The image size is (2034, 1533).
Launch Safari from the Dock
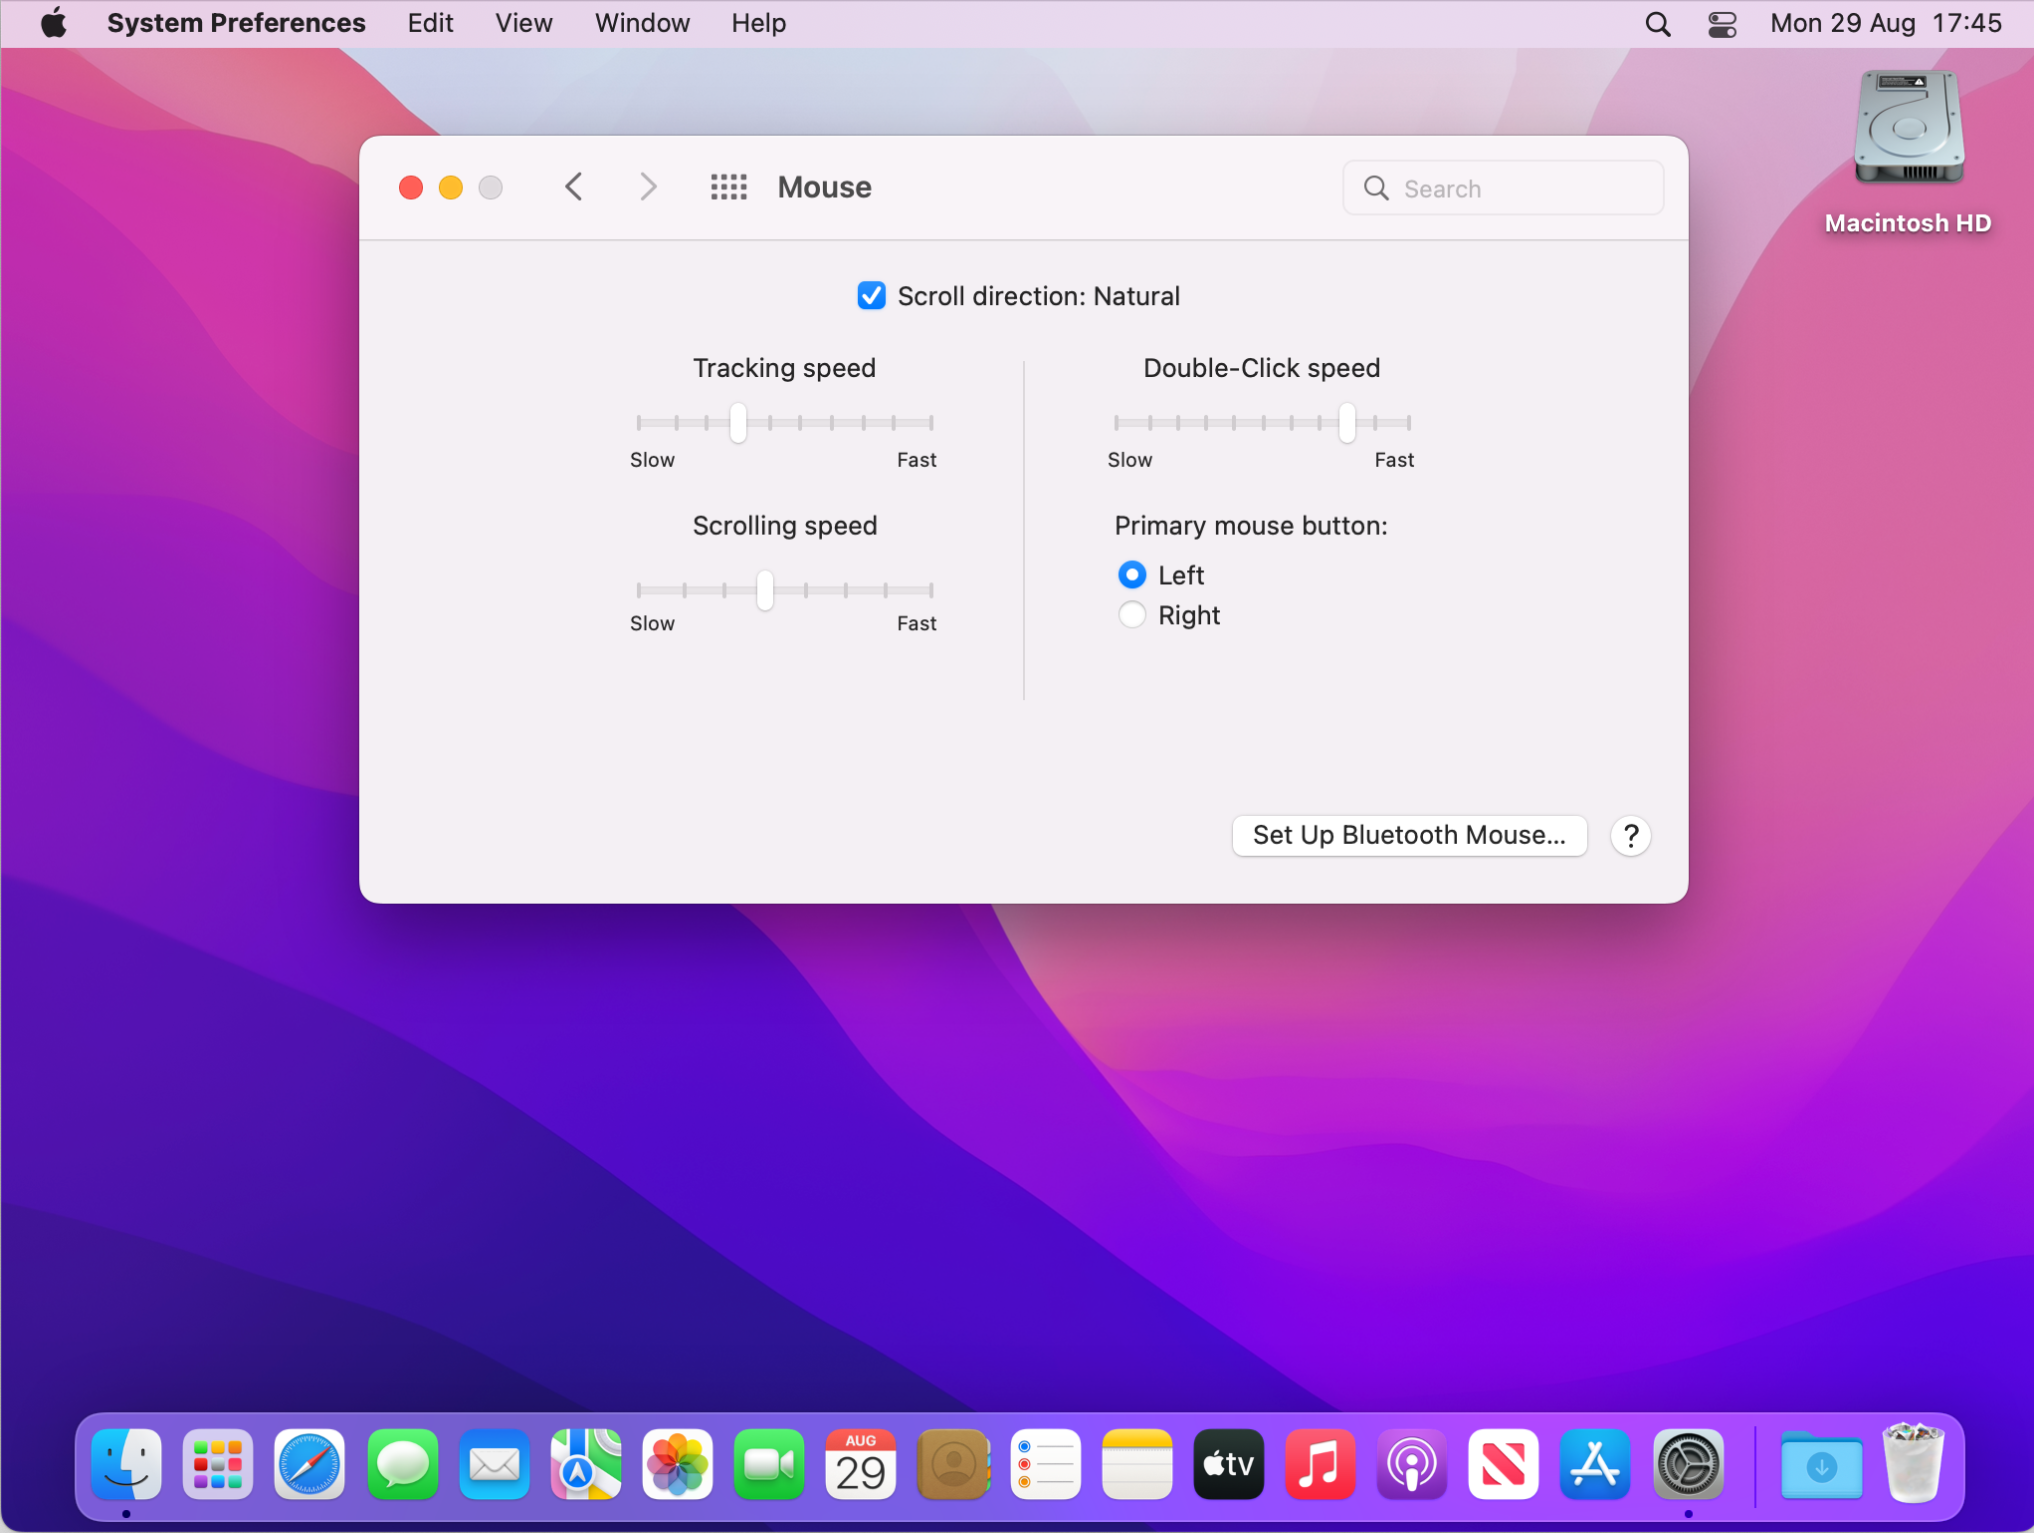click(310, 1465)
